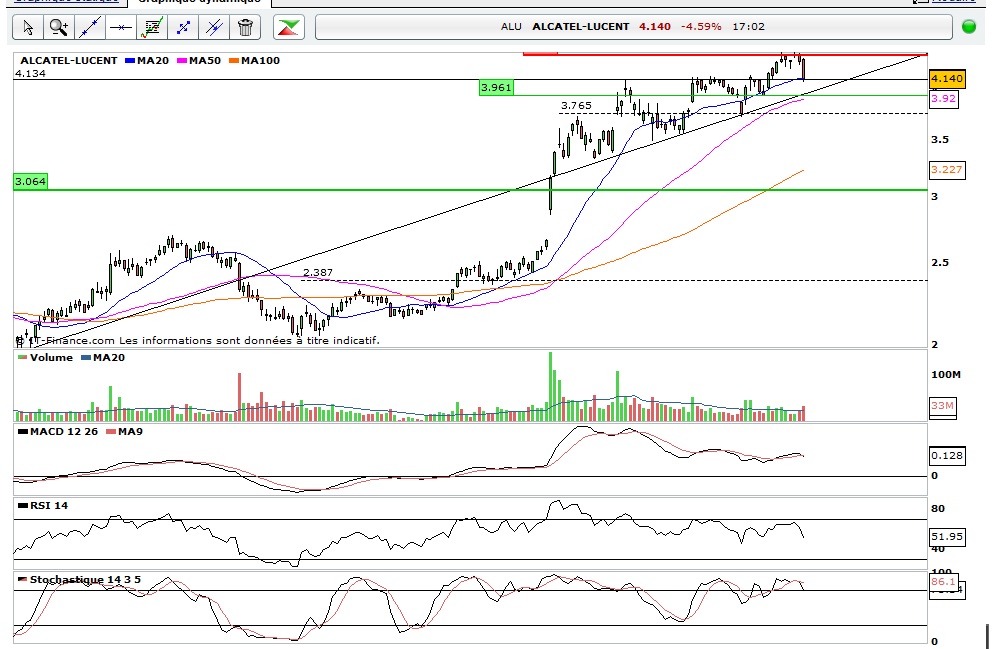
Task: Click the ALCATEL-LUCENT chart title label
Action: tap(68, 61)
